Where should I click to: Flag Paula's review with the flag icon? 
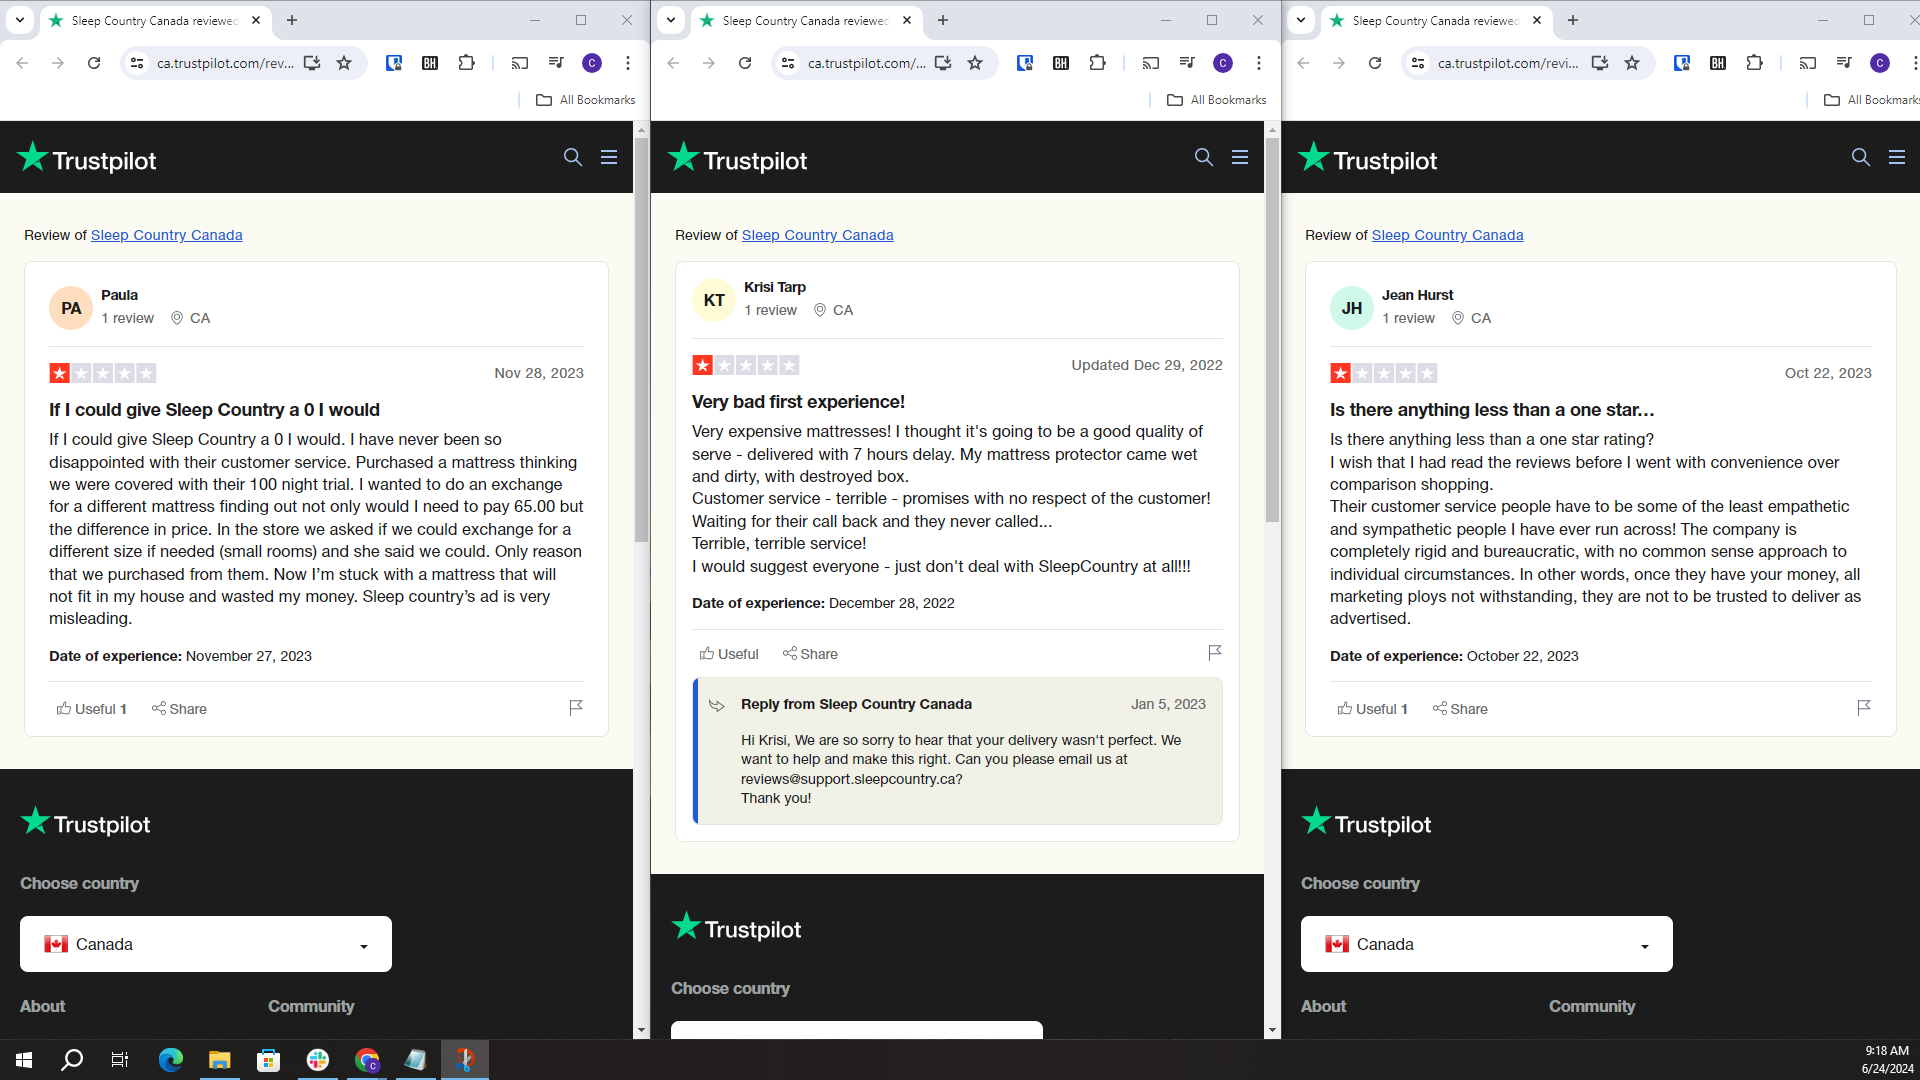coord(576,708)
